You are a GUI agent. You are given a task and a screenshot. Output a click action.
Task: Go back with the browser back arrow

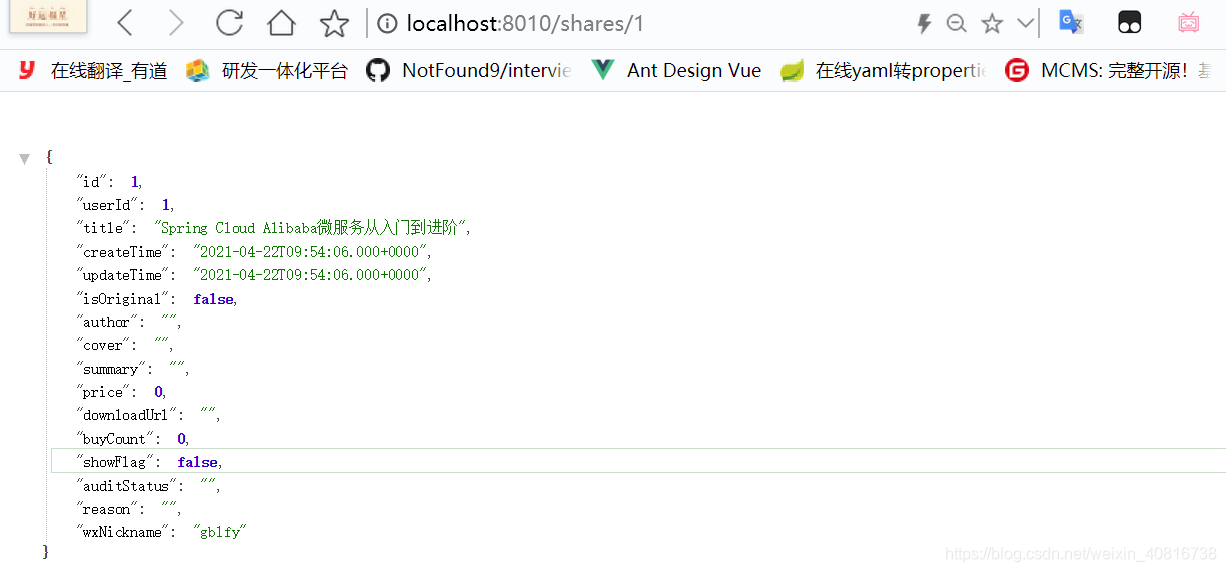[x=125, y=23]
